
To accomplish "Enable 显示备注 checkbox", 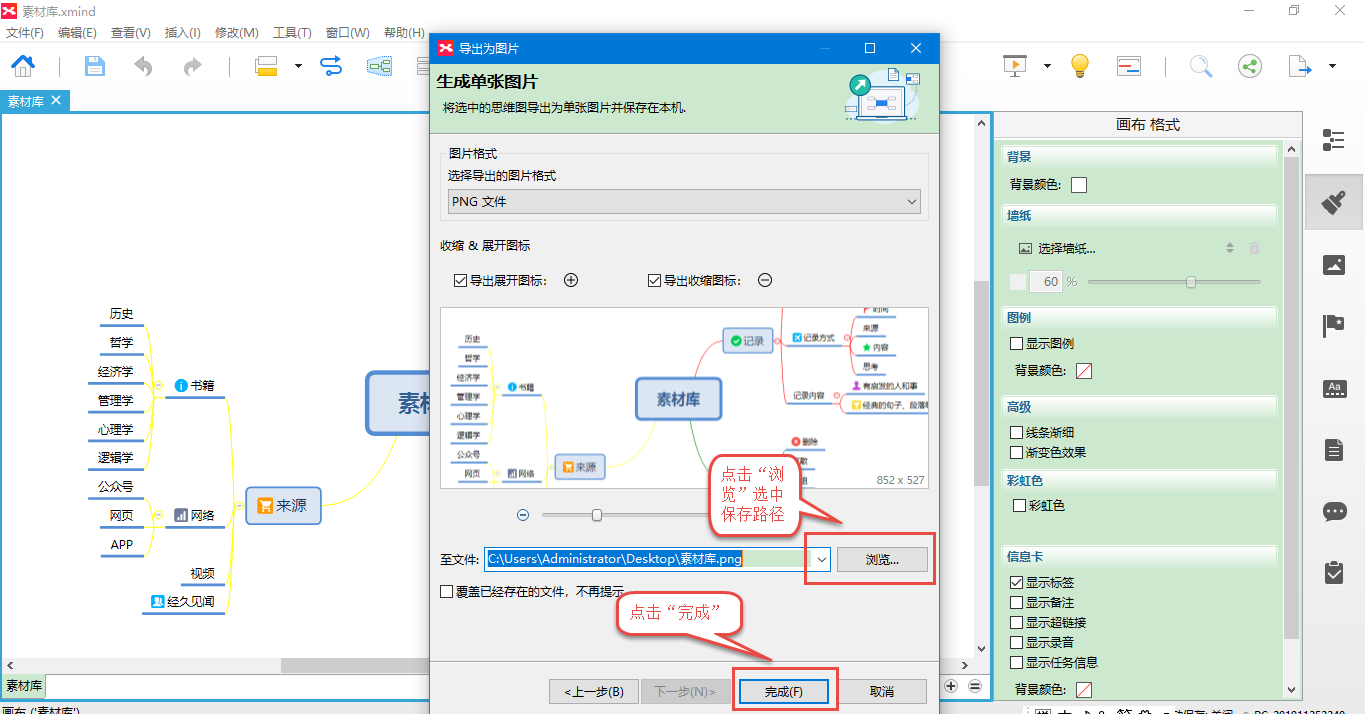I will pyautogui.click(x=1017, y=603).
